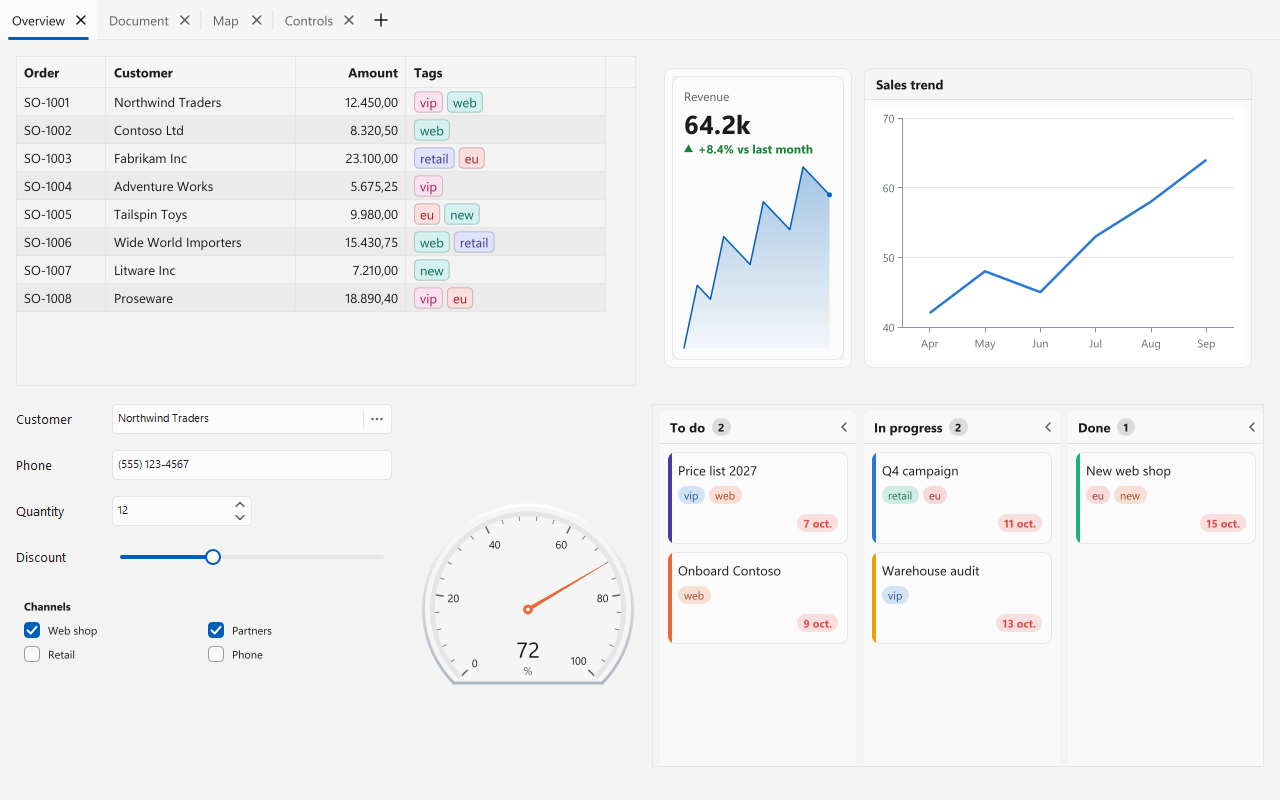
Task: Sort by the Order column header
Action: (61, 72)
